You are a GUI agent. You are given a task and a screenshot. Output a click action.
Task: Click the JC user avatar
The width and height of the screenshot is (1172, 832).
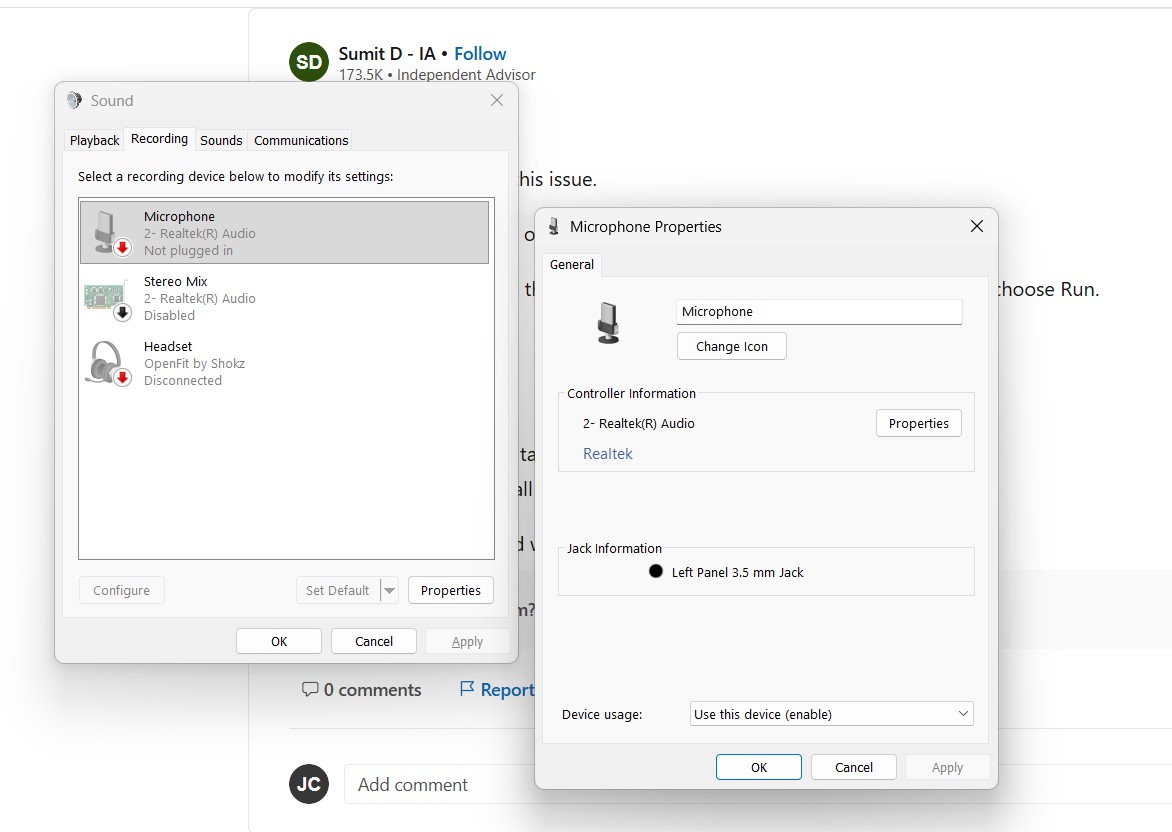point(309,784)
